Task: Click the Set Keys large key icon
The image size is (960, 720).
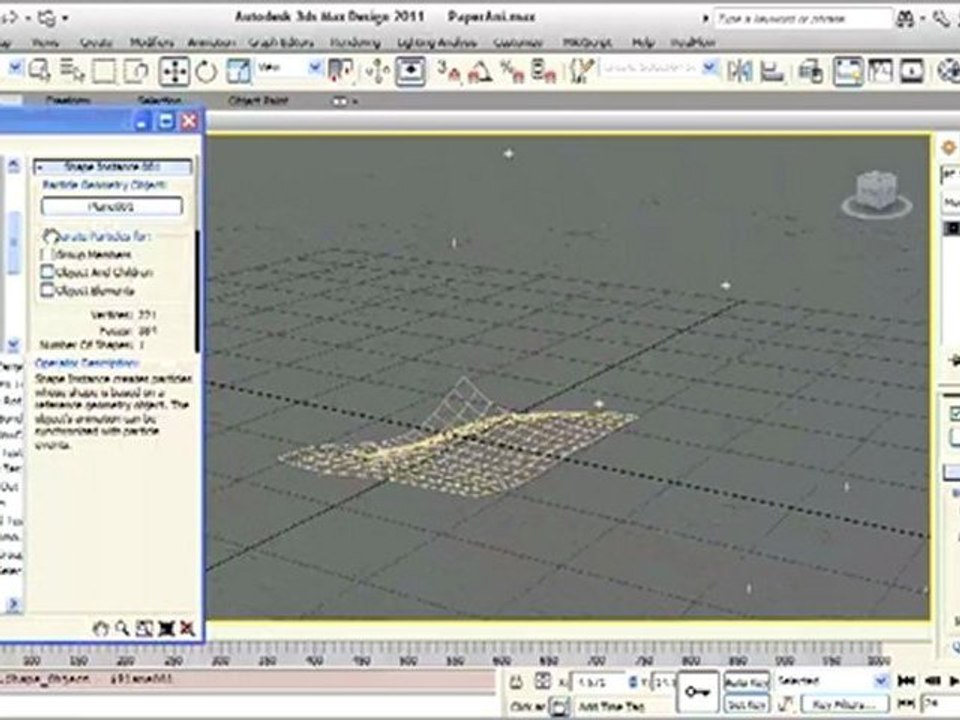Action: click(x=698, y=692)
